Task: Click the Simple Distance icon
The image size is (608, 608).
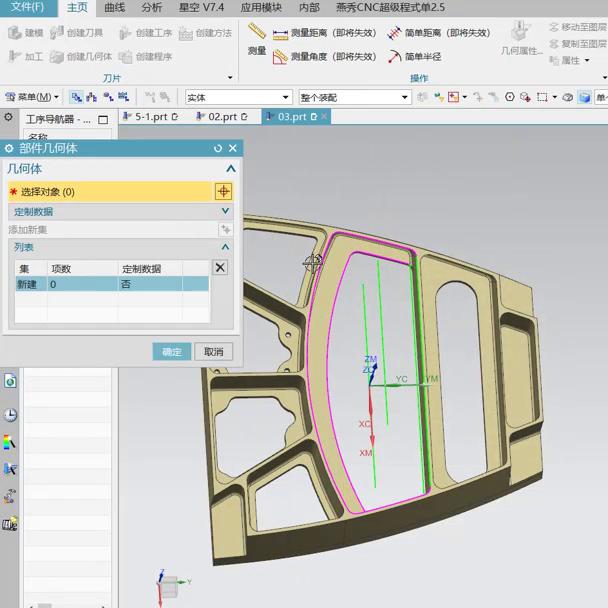Action: coord(395,32)
